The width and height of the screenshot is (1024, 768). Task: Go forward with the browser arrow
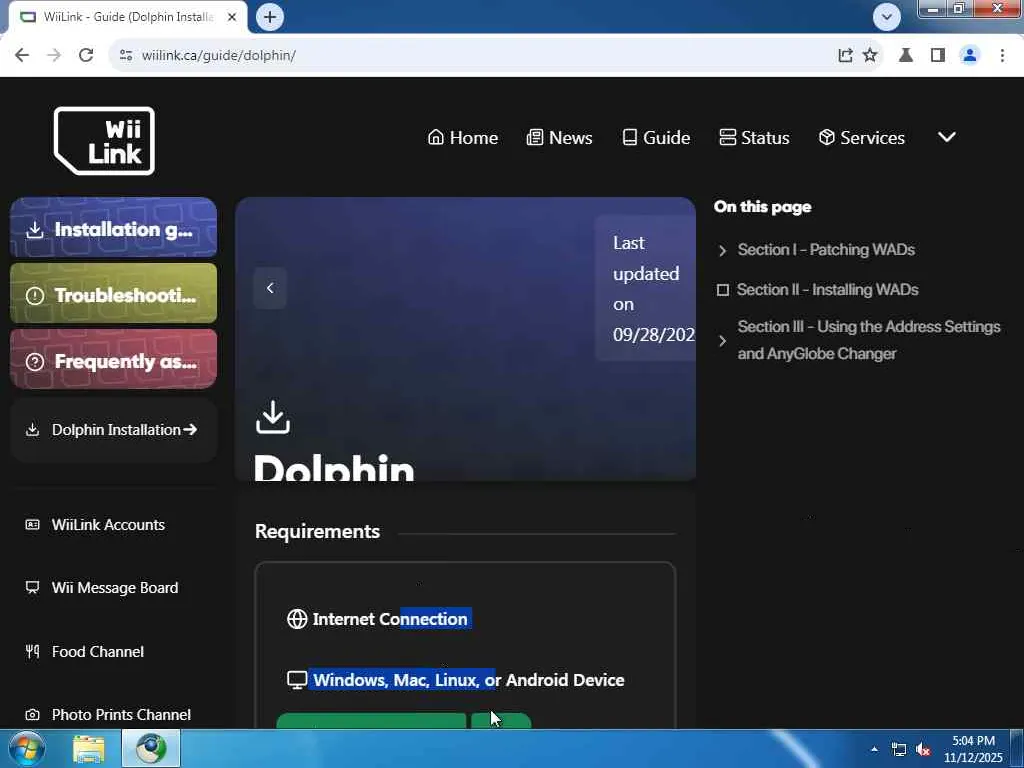[54, 56]
